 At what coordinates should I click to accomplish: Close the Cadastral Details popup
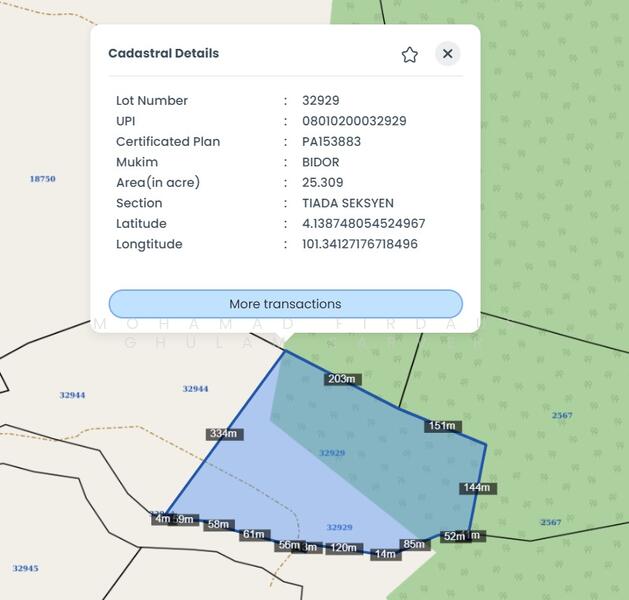(x=447, y=54)
